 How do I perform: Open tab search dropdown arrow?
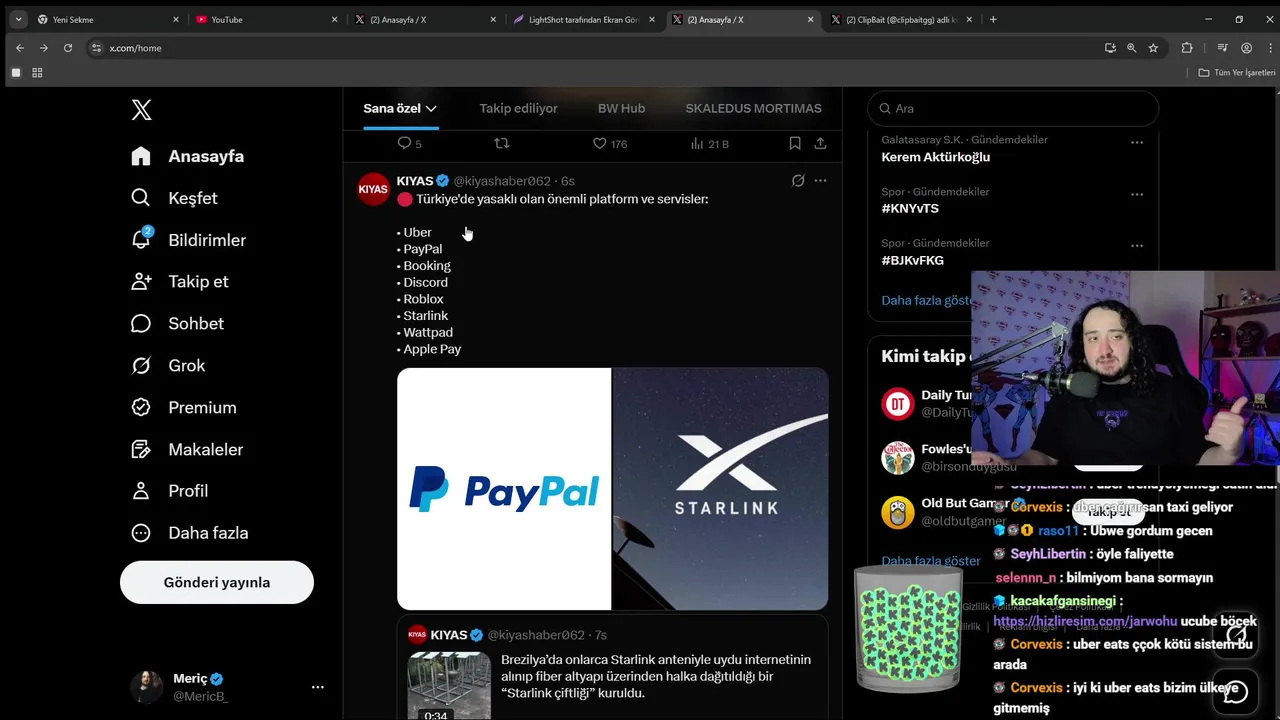click(x=18, y=19)
